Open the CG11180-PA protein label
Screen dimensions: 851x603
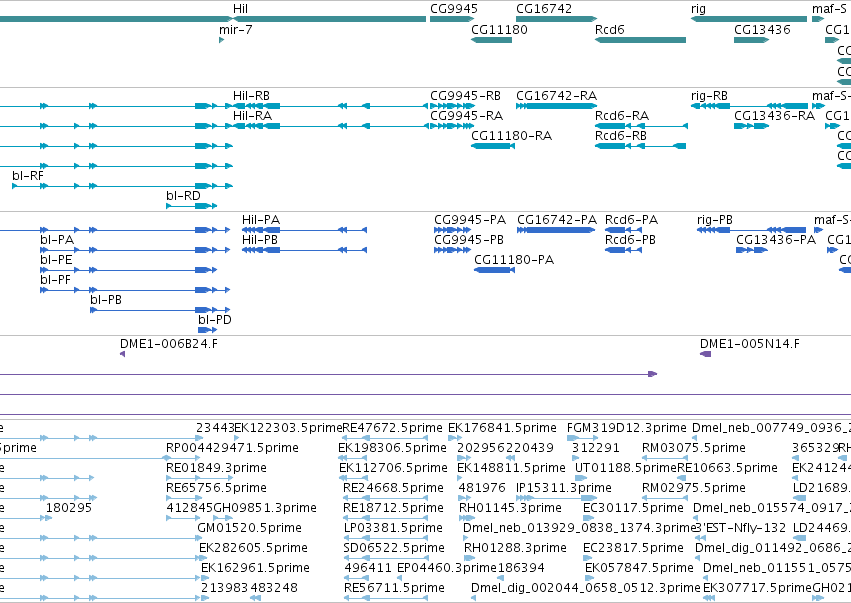[x=515, y=260]
